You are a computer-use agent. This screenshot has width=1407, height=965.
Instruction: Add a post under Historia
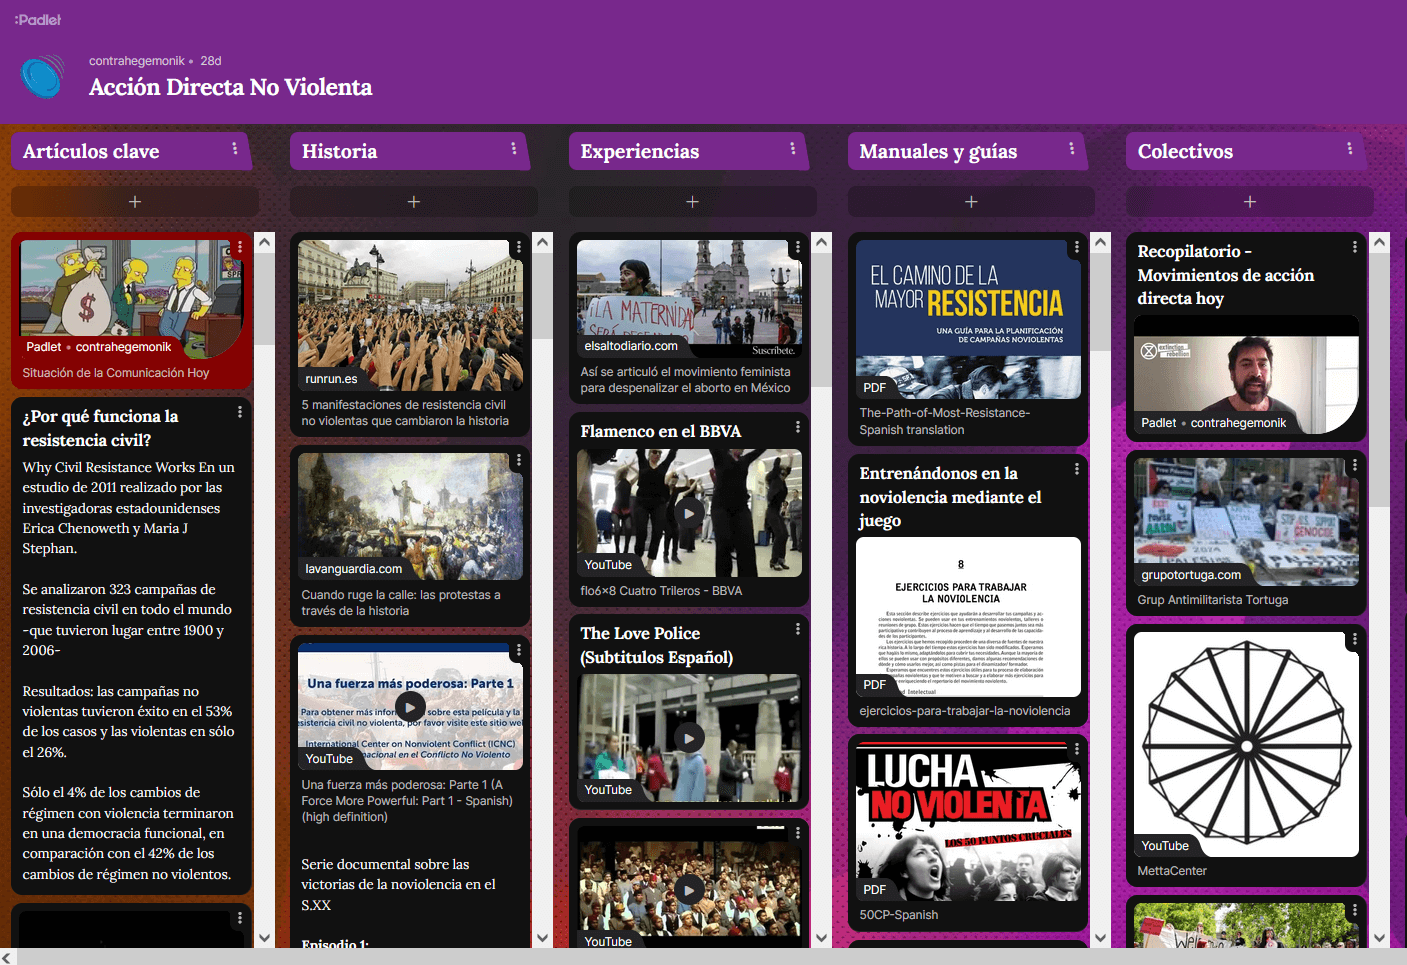point(414,202)
